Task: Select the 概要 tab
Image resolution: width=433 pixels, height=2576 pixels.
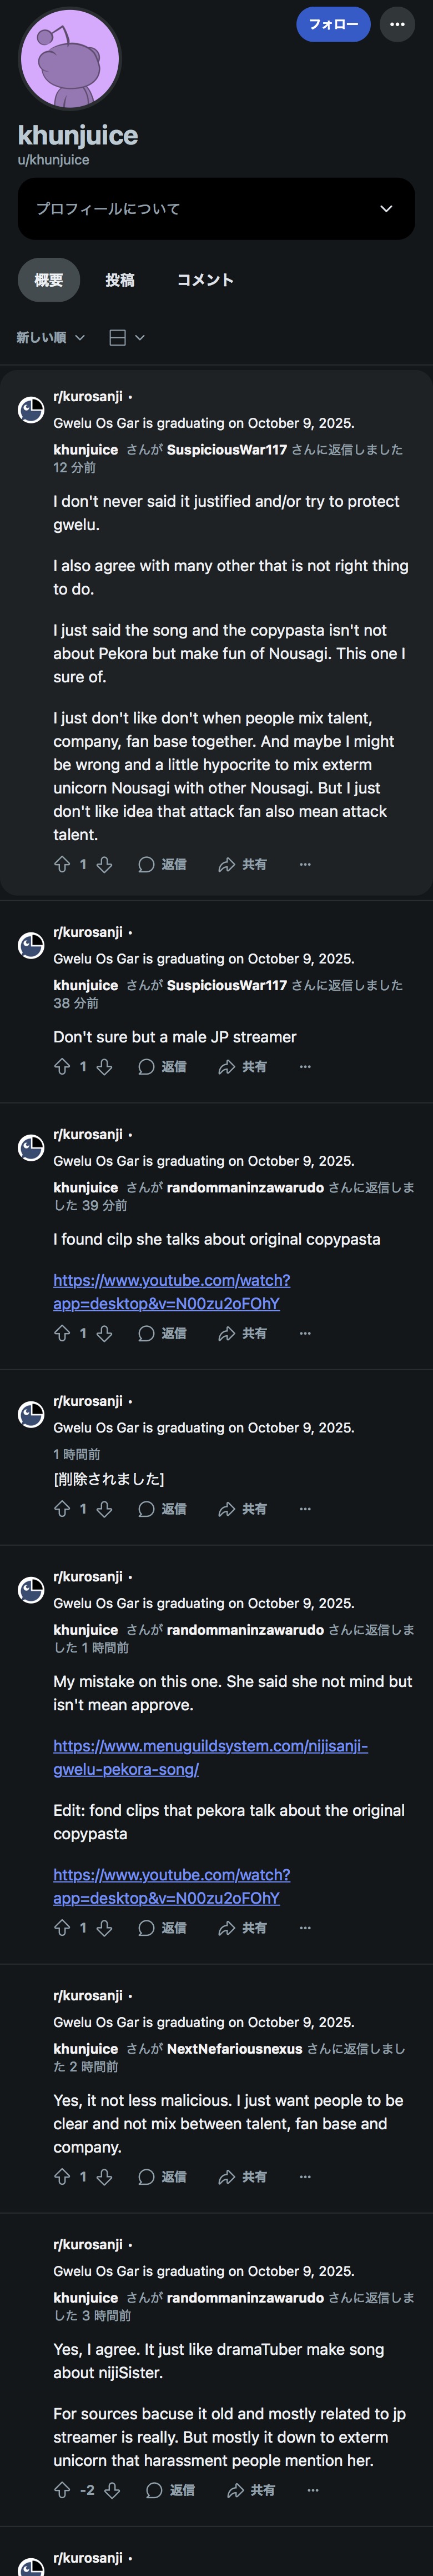Action: tap(49, 280)
